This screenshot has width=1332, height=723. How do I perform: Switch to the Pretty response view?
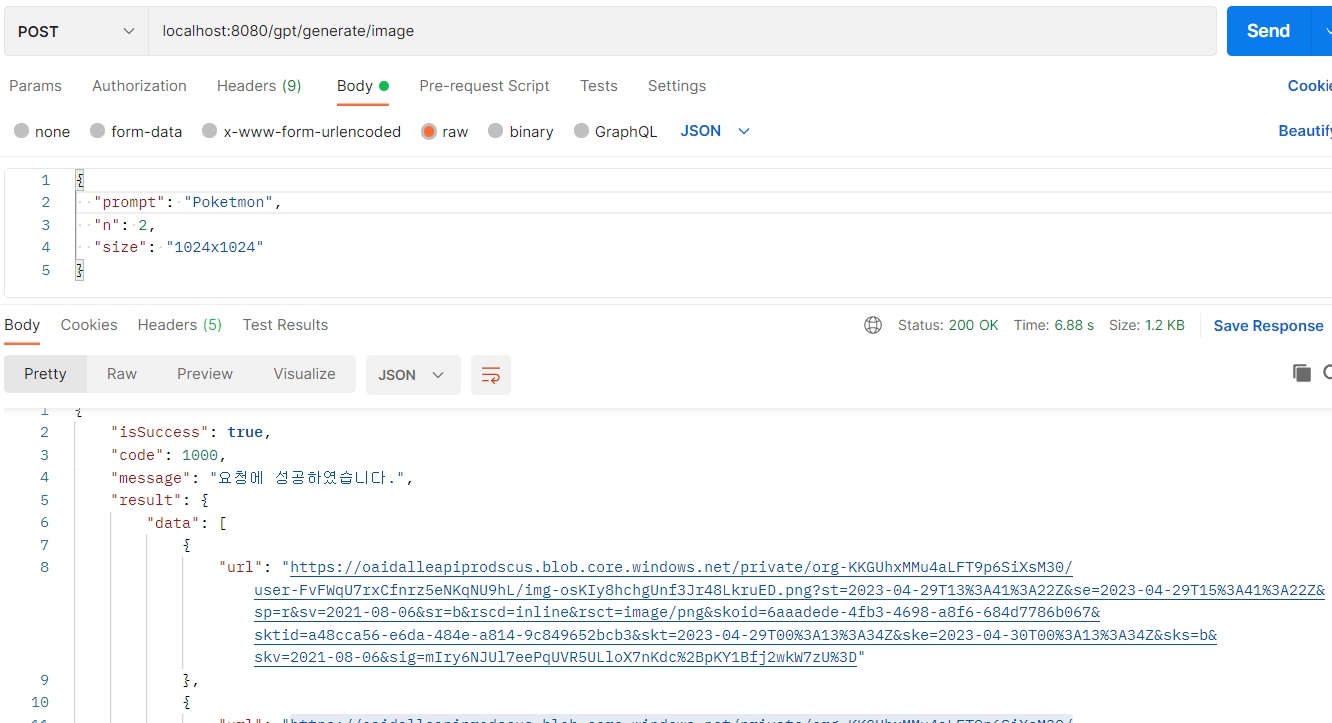click(45, 374)
